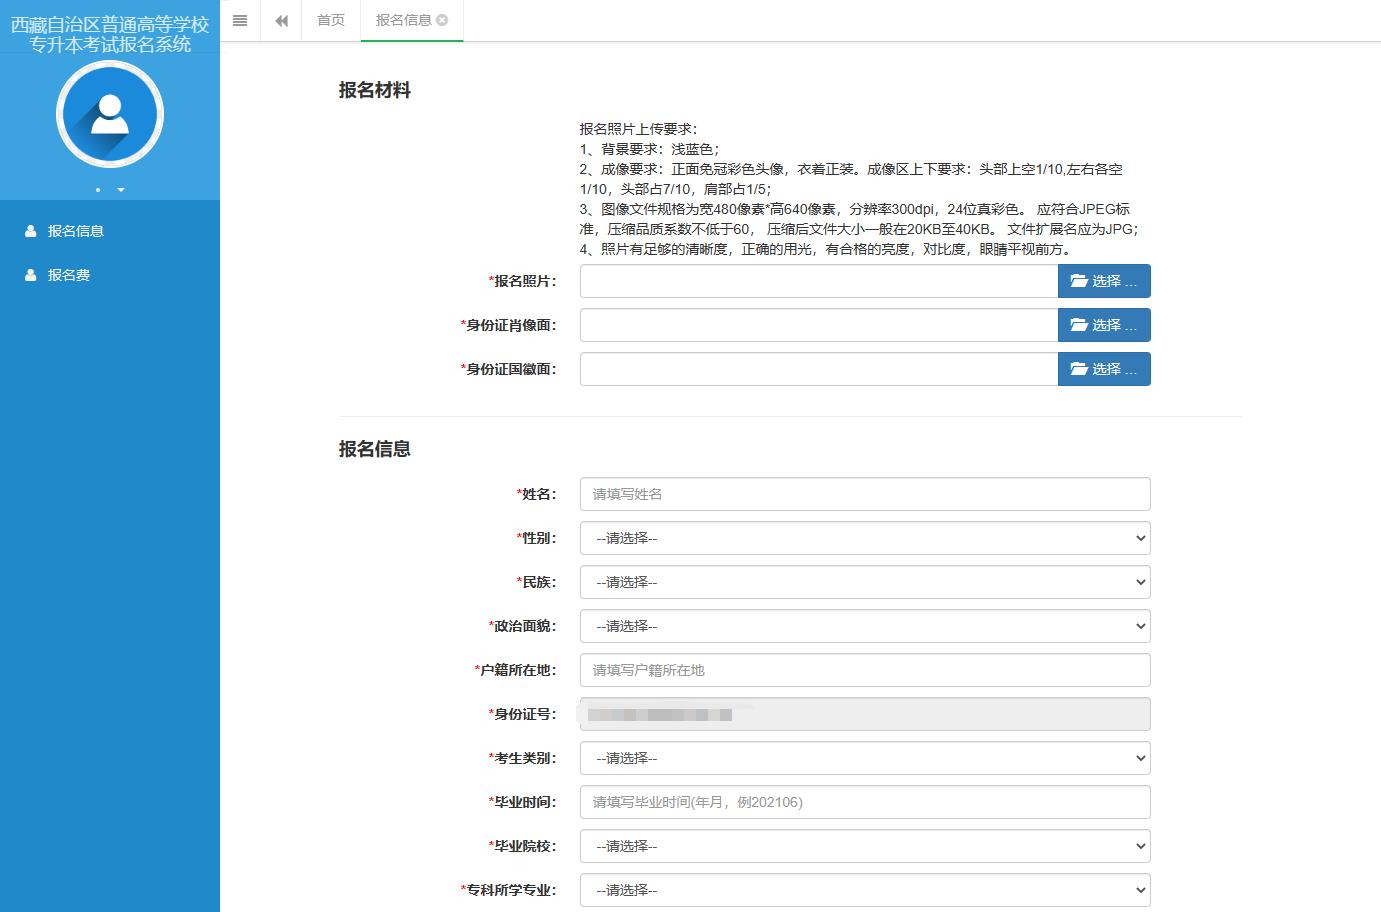Focus the 姓名 text input field

coord(864,494)
